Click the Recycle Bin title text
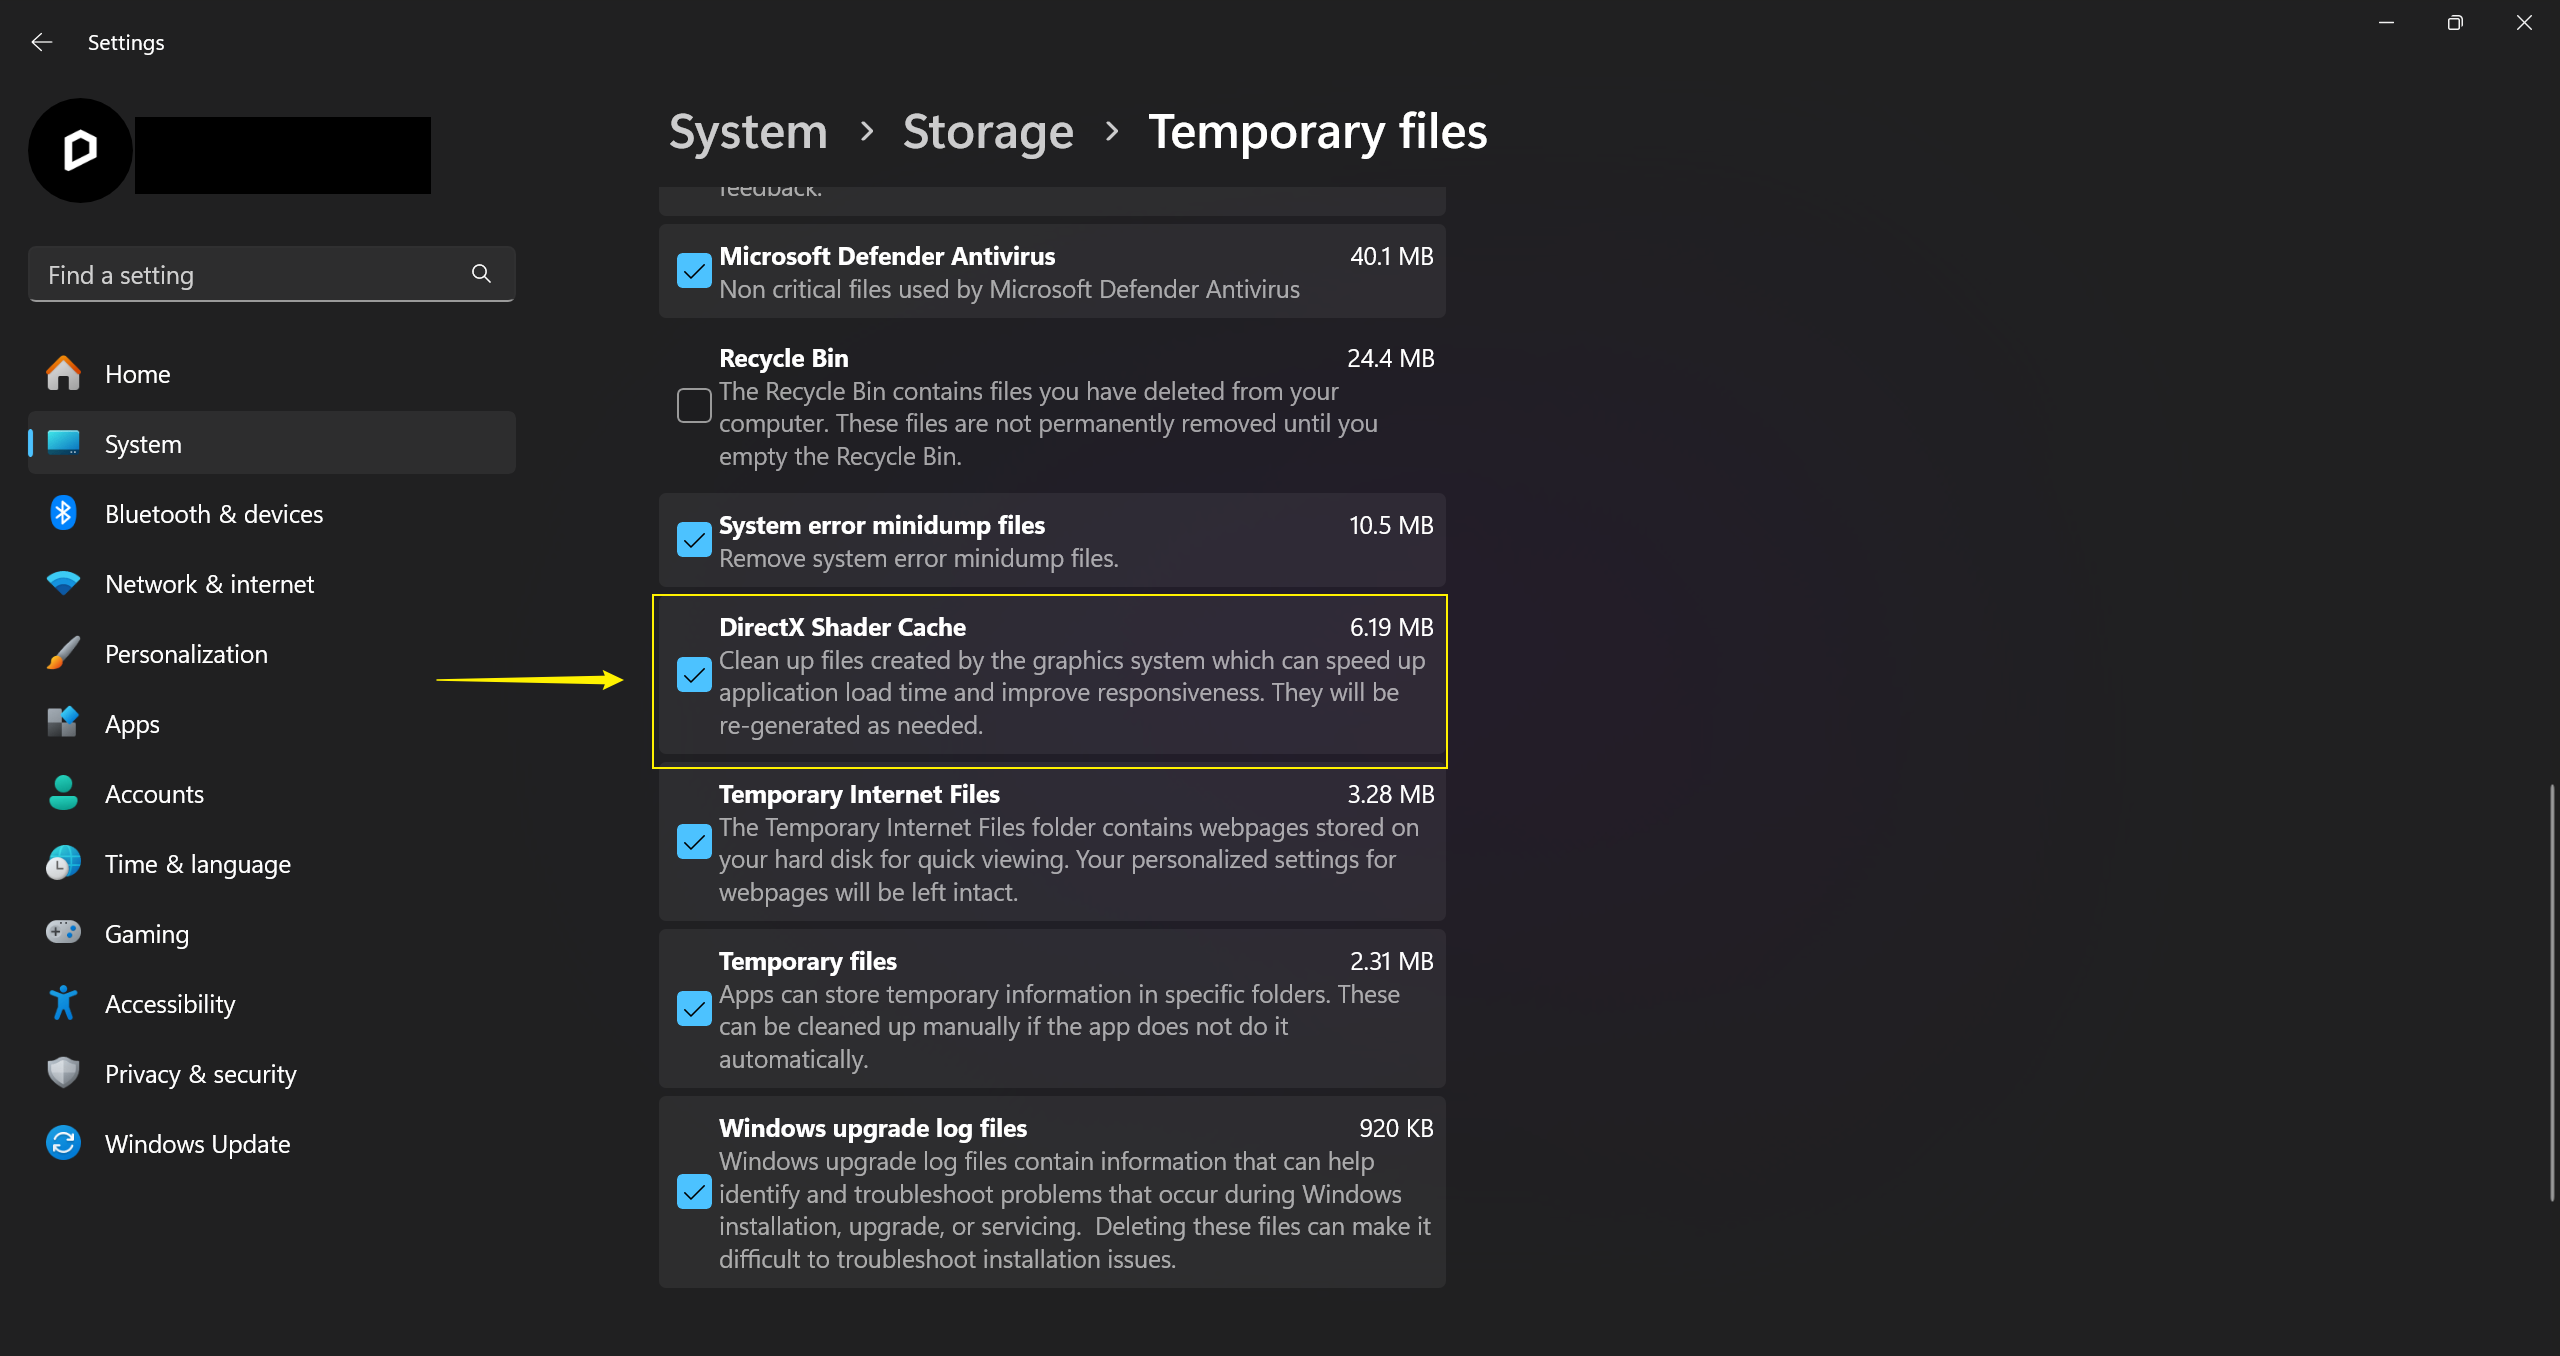 [x=784, y=358]
